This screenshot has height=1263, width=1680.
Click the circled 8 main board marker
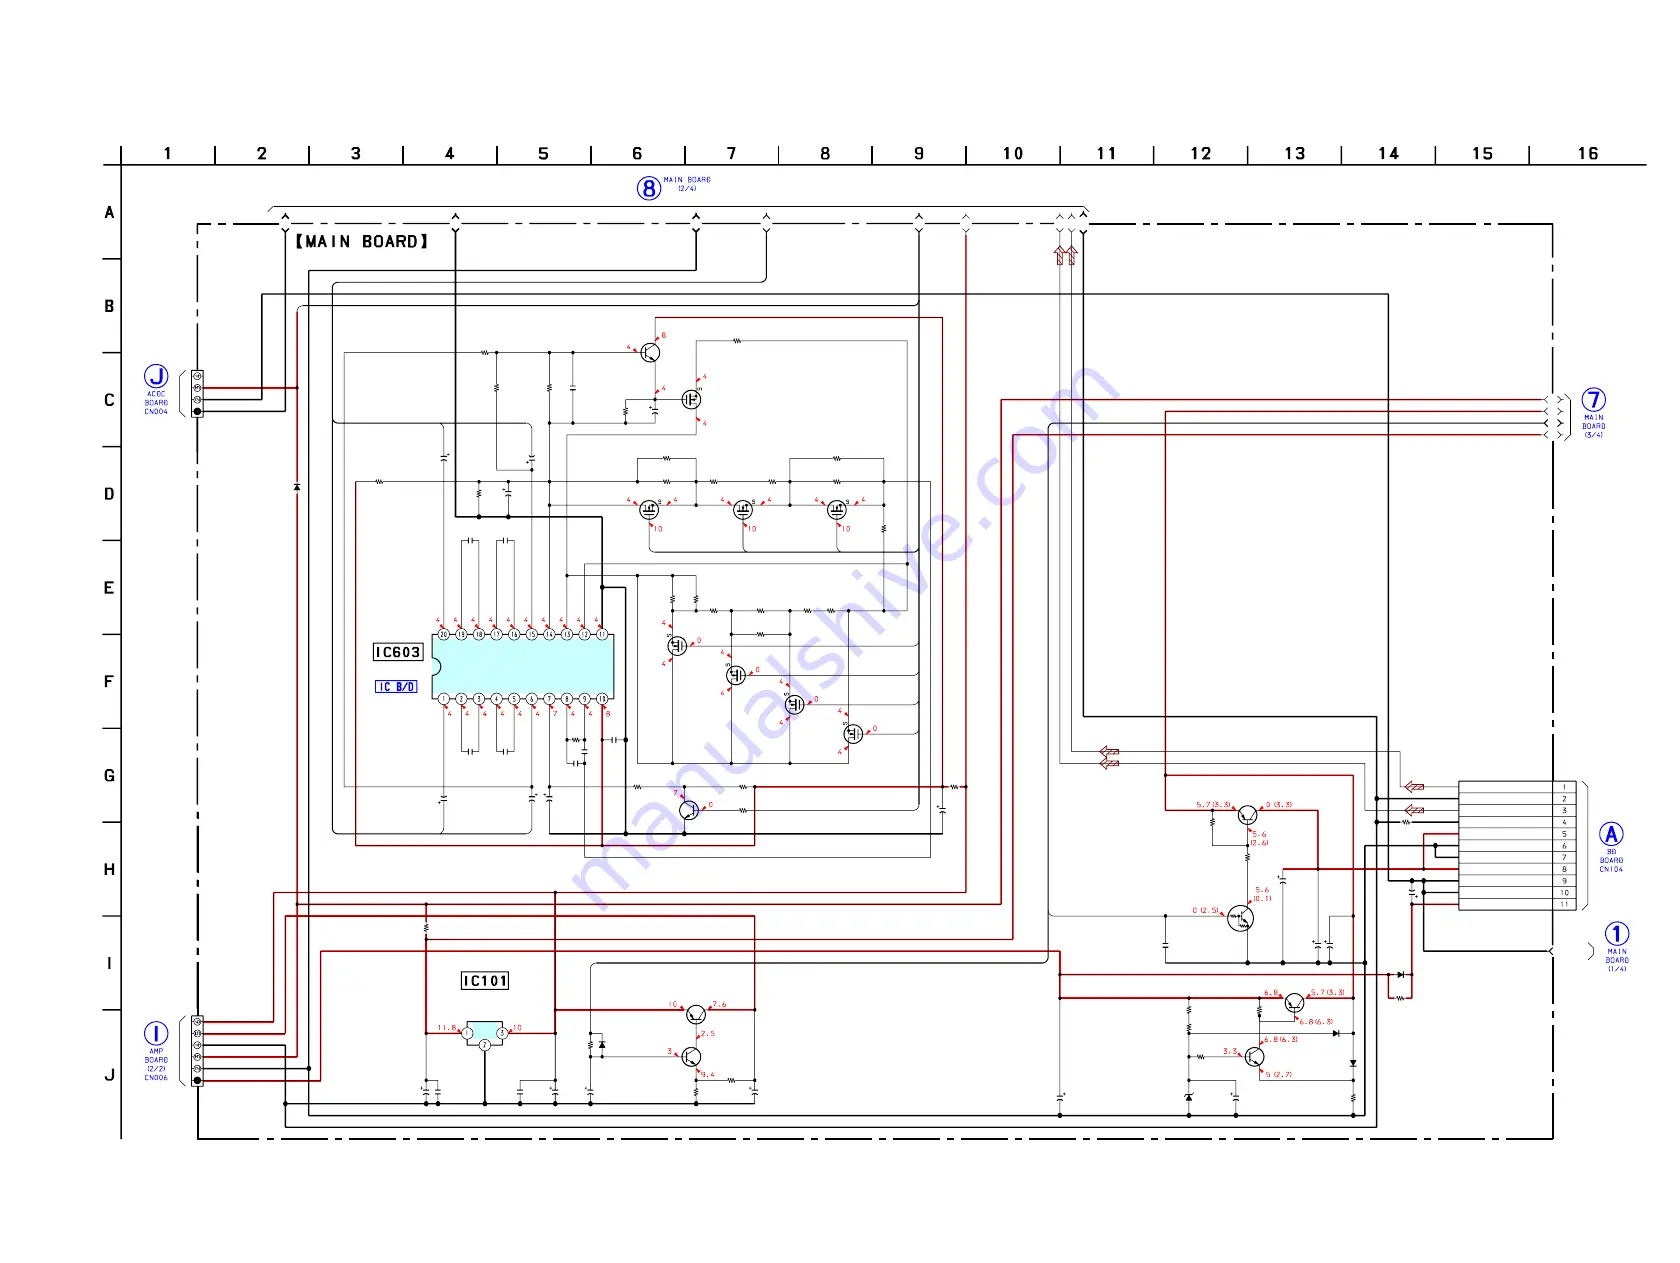tap(649, 187)
